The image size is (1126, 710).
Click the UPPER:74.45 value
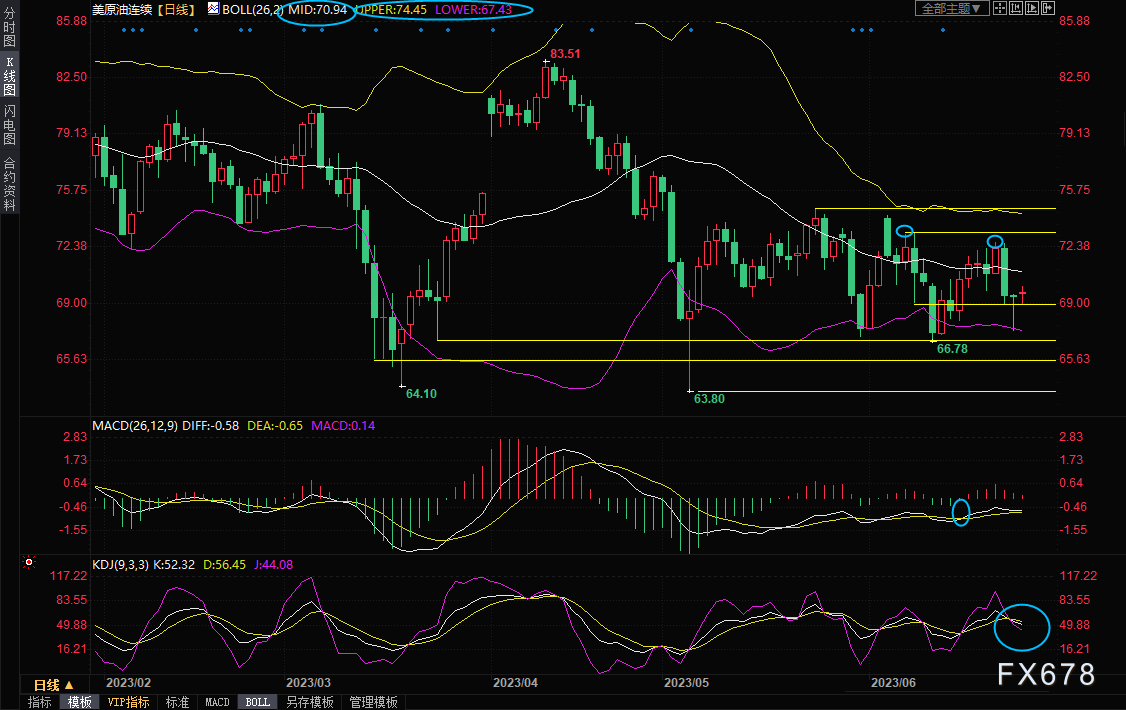click(392, 9)
